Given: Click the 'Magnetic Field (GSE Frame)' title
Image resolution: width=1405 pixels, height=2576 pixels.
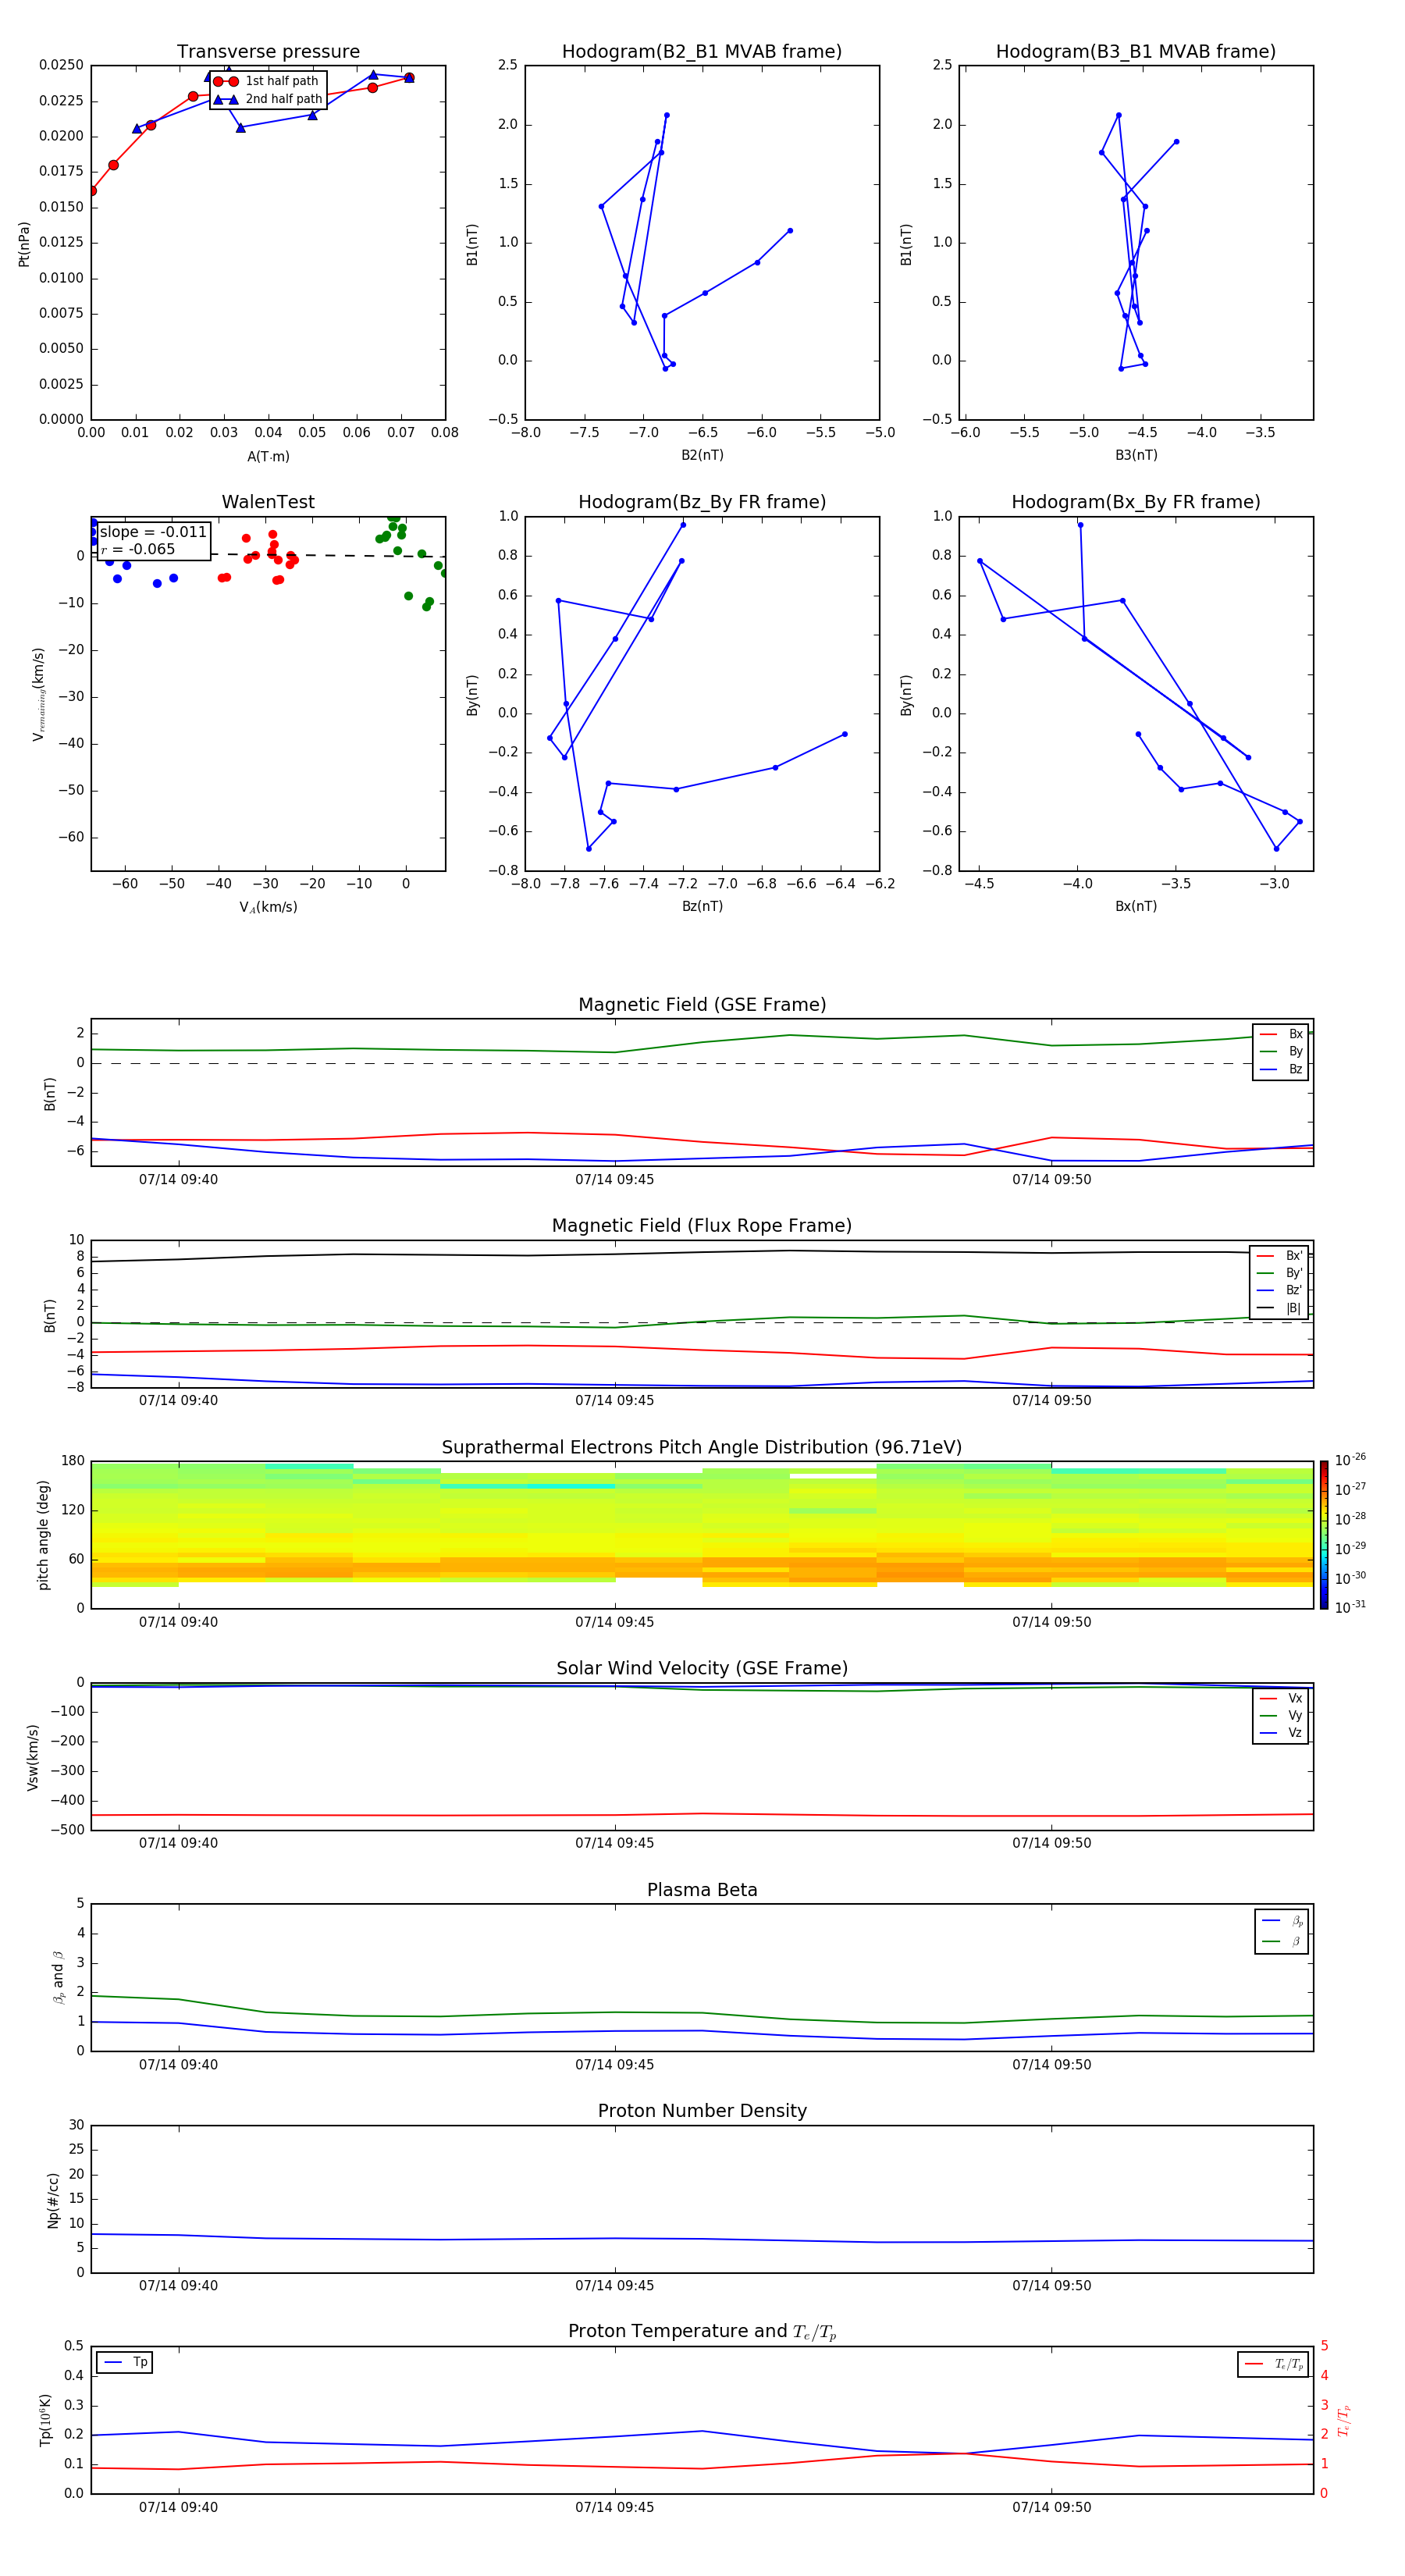Looking at the screenshot, I should point(702,1005).
